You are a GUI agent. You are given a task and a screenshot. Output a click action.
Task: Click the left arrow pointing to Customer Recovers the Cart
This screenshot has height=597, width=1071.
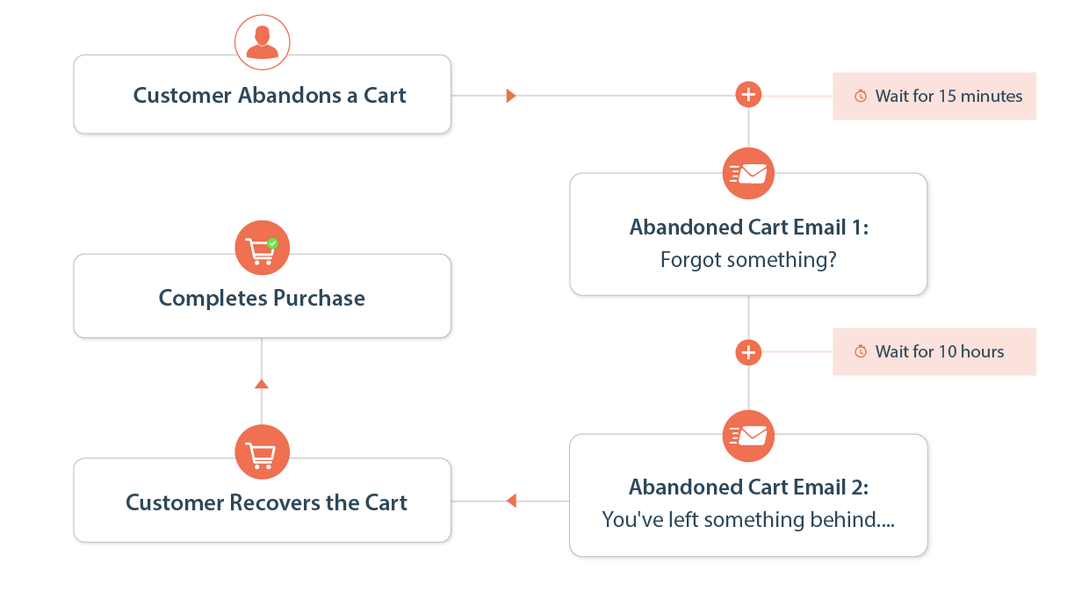511,500
